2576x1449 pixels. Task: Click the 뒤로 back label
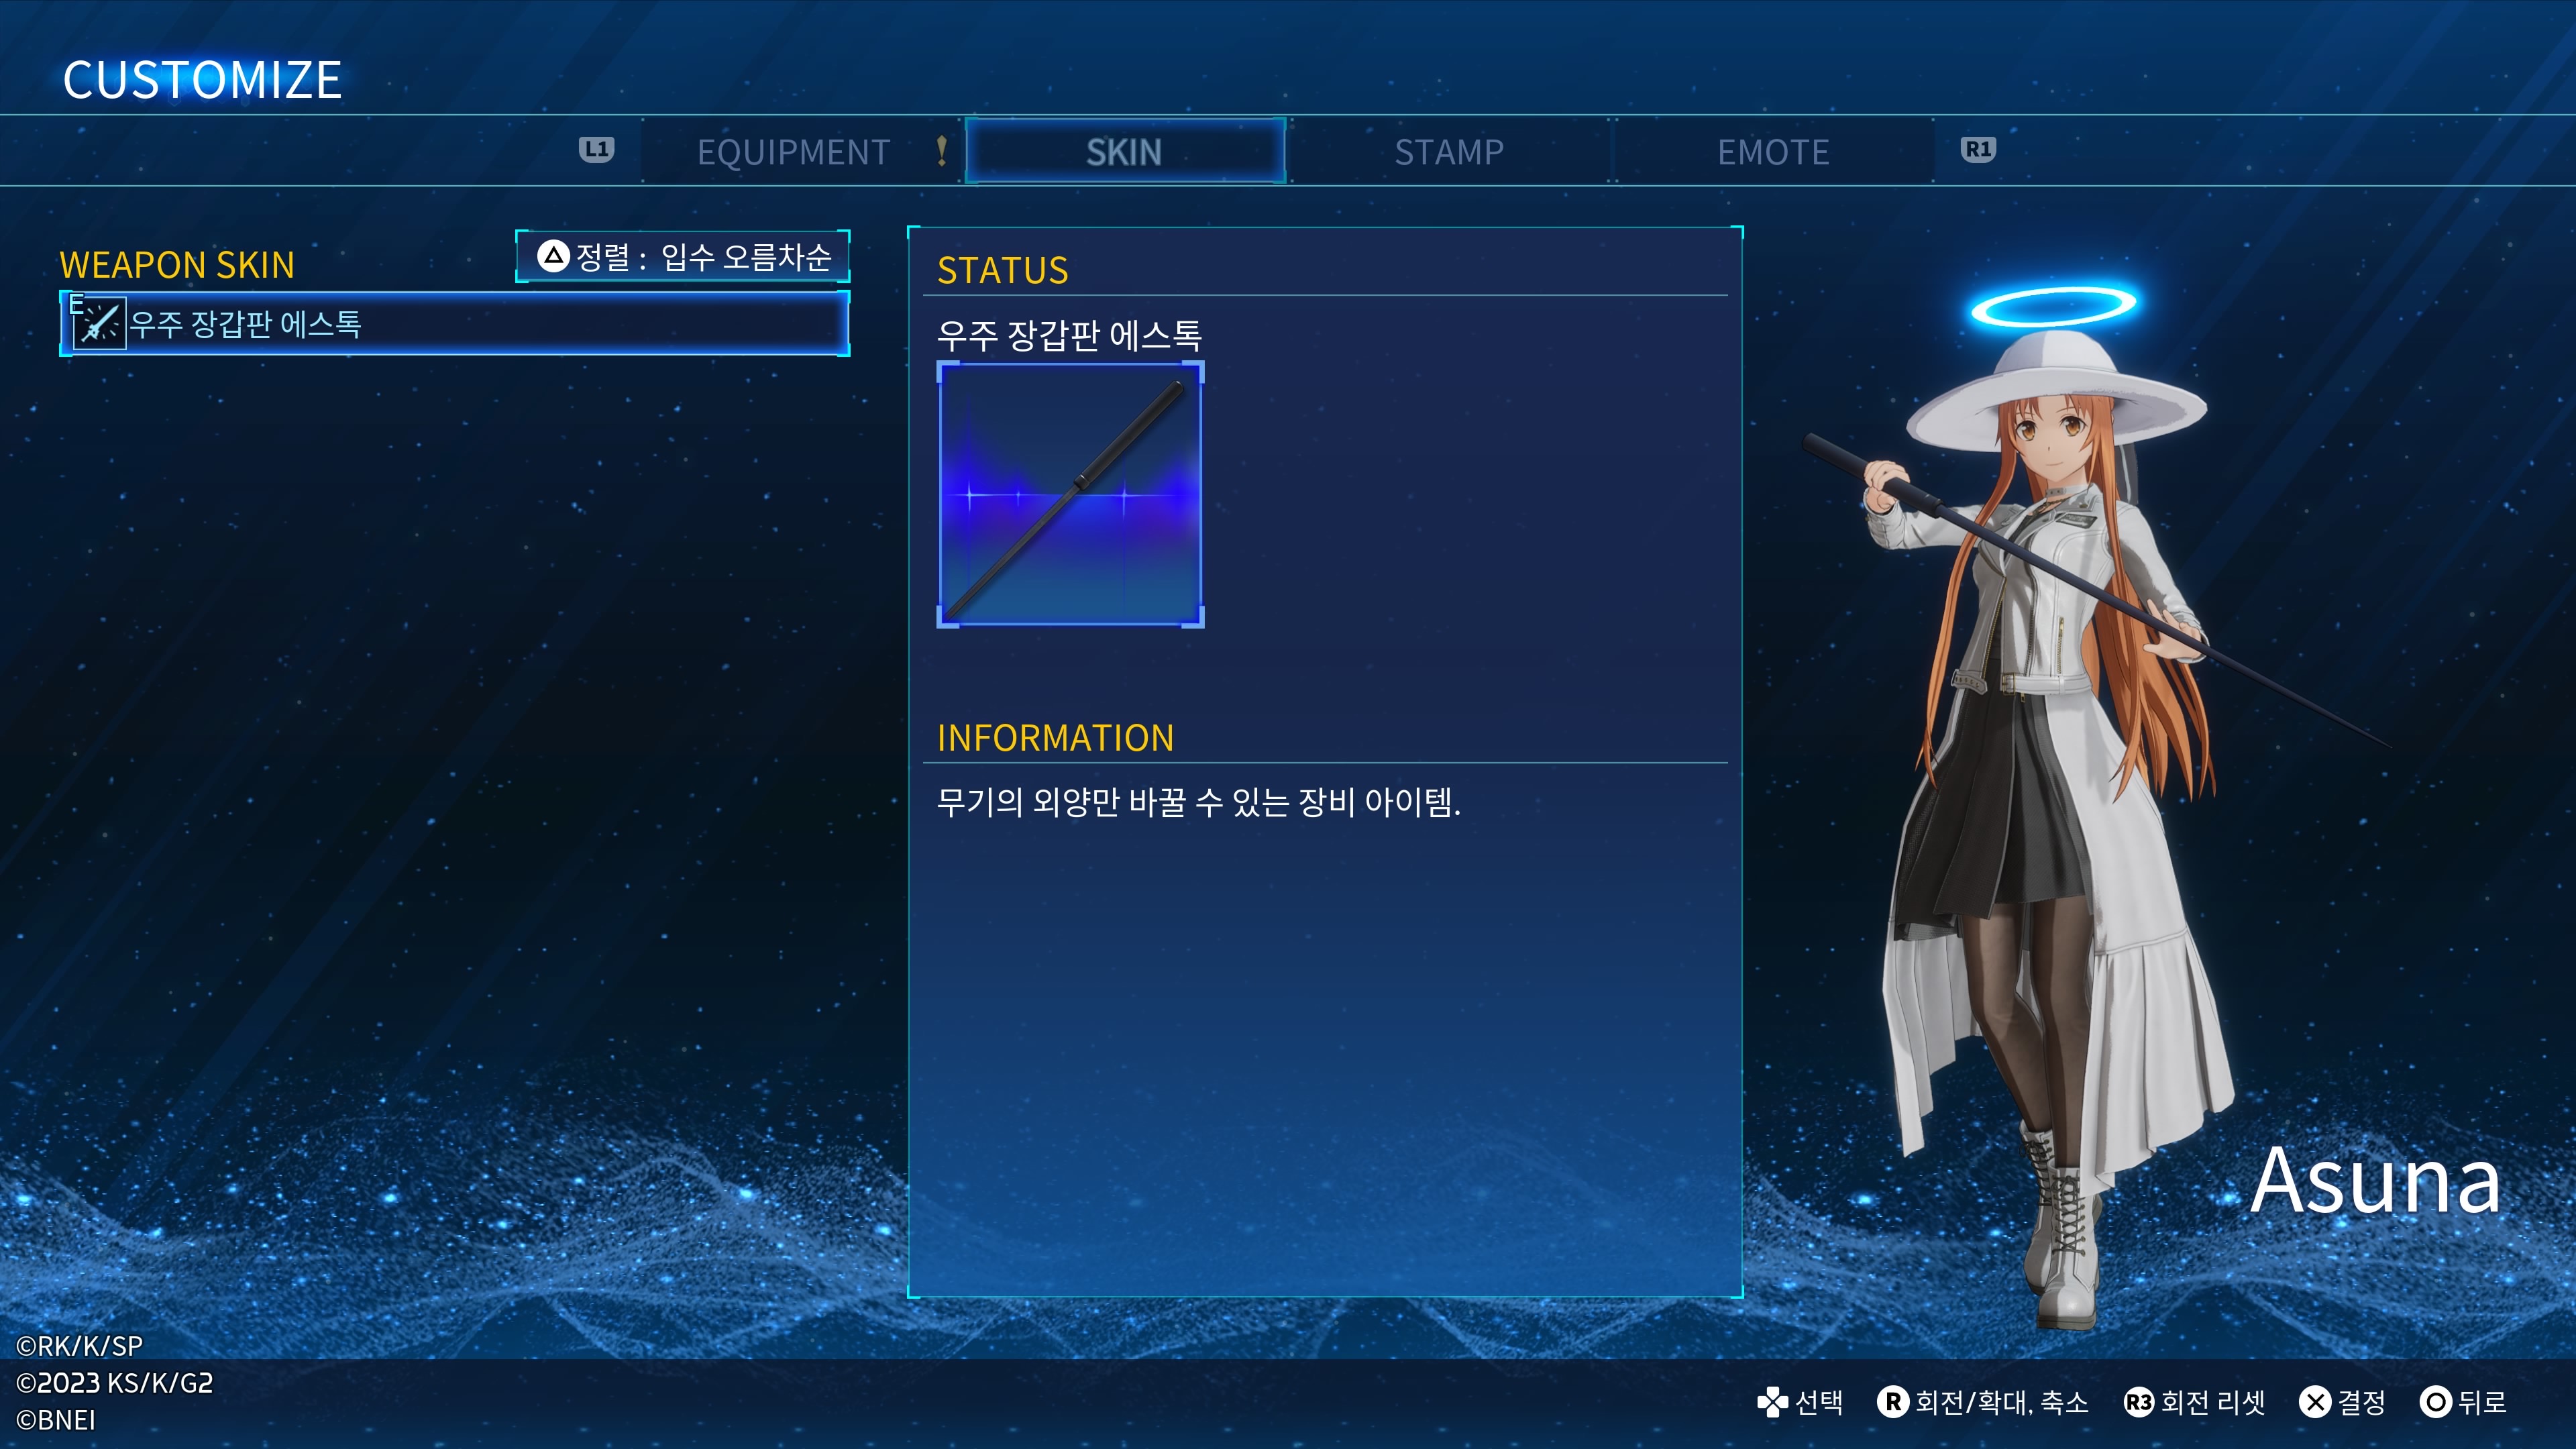(2483, 1402)
